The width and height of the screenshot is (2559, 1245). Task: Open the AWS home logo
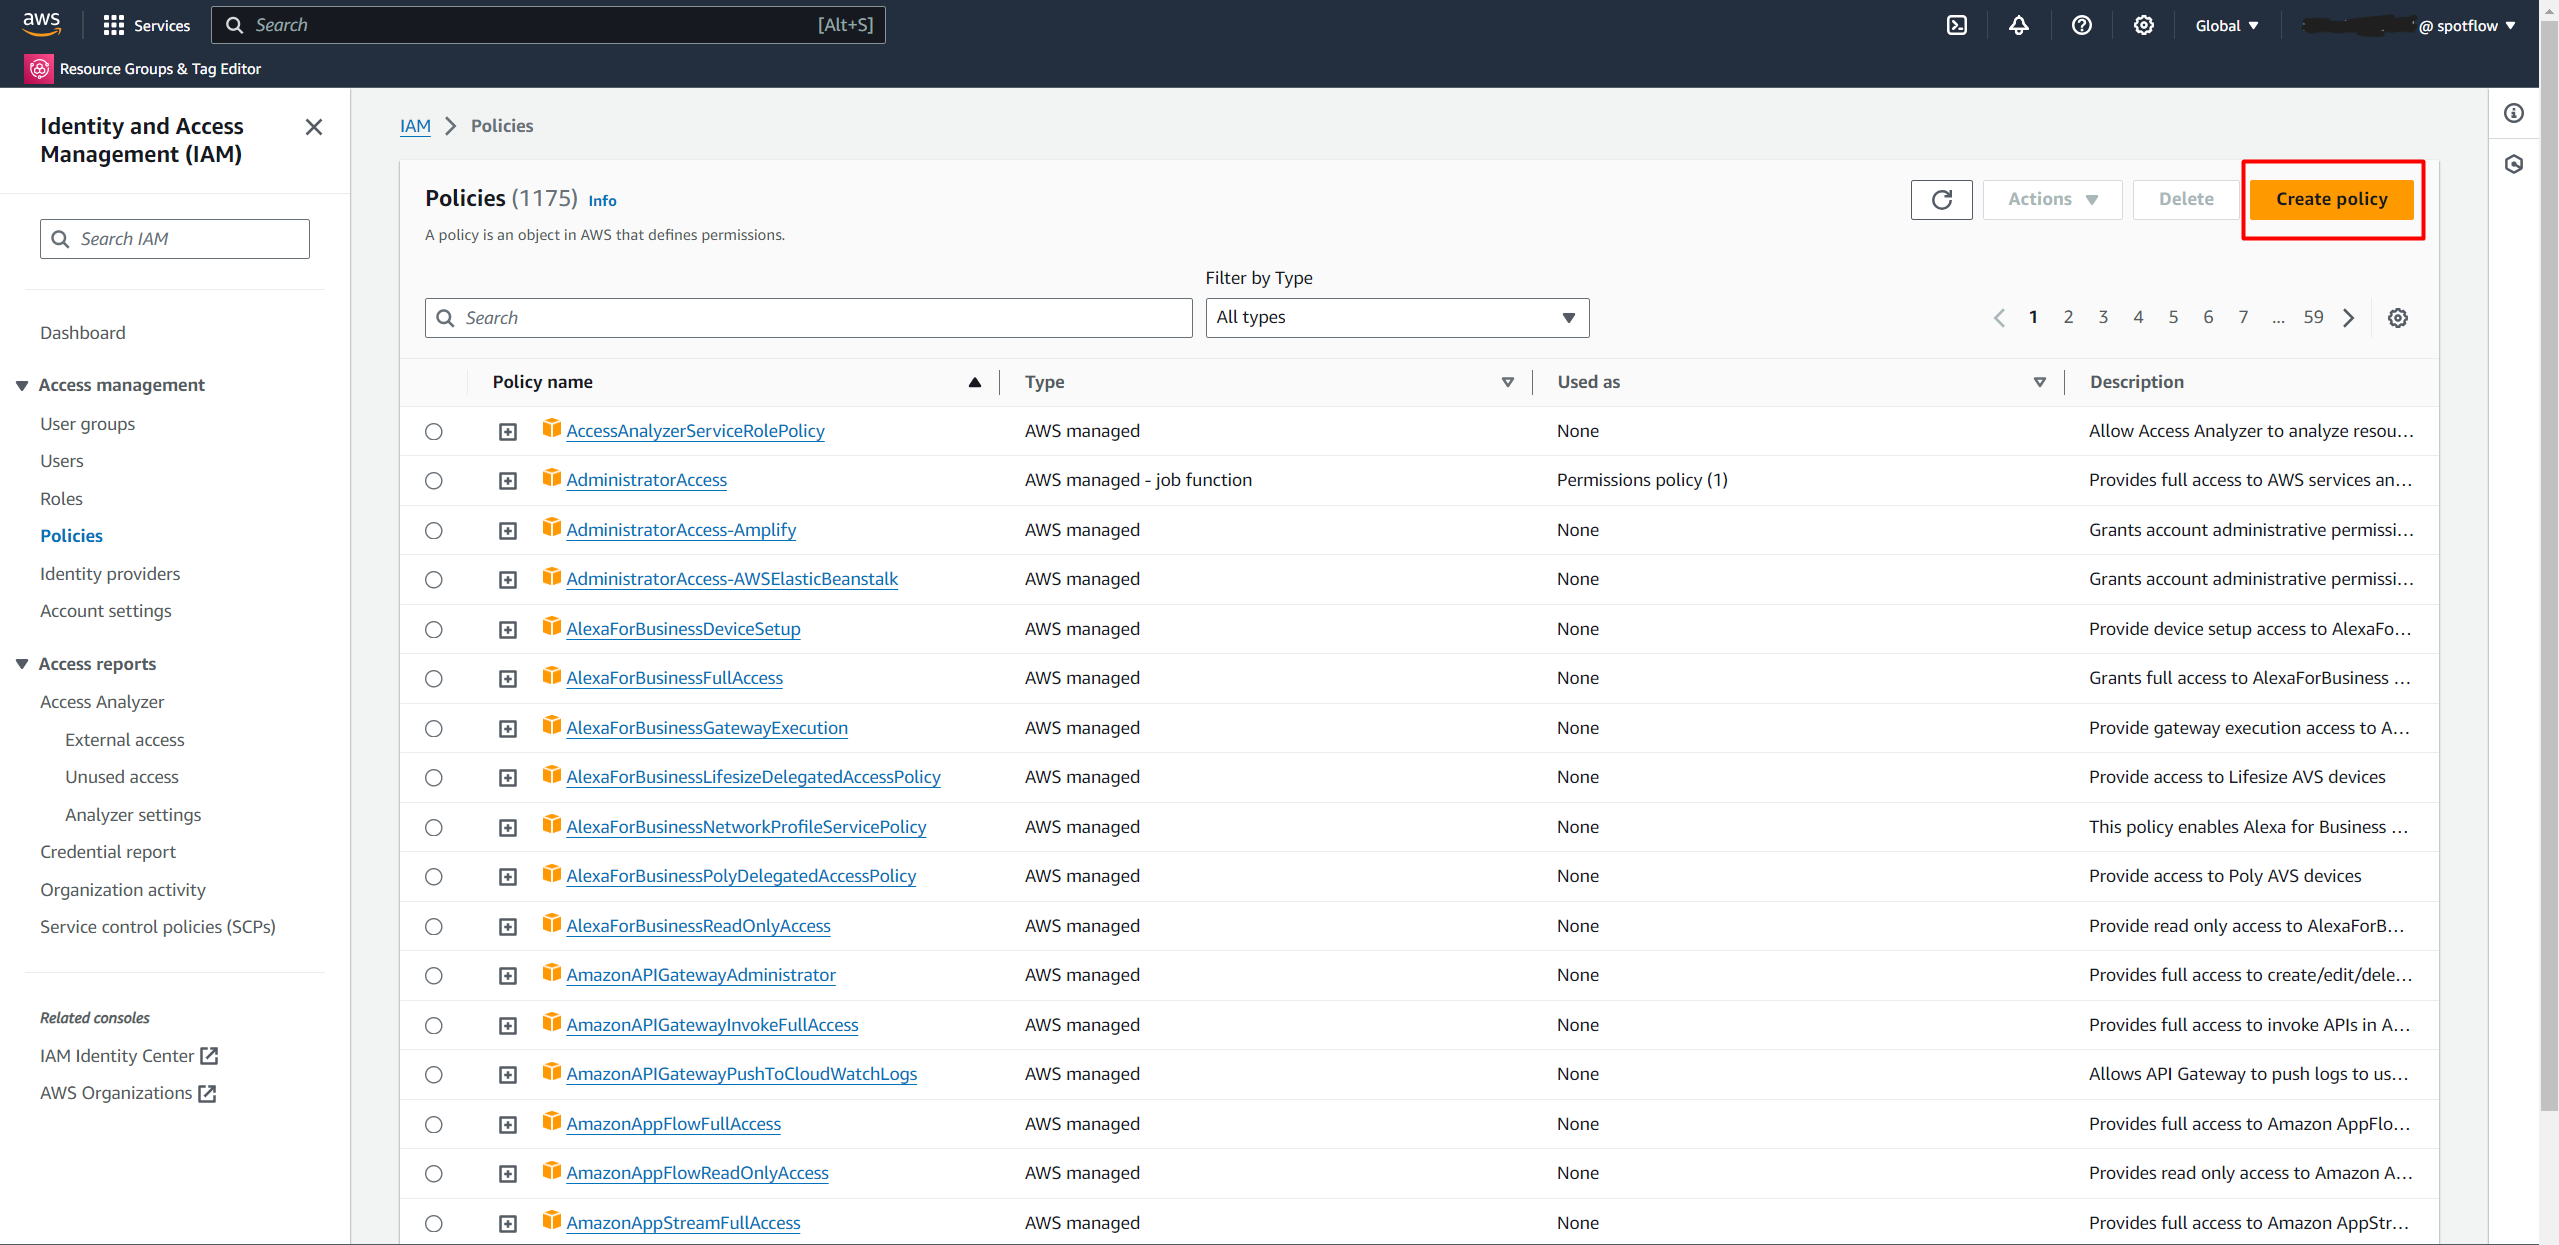point(42,24)
